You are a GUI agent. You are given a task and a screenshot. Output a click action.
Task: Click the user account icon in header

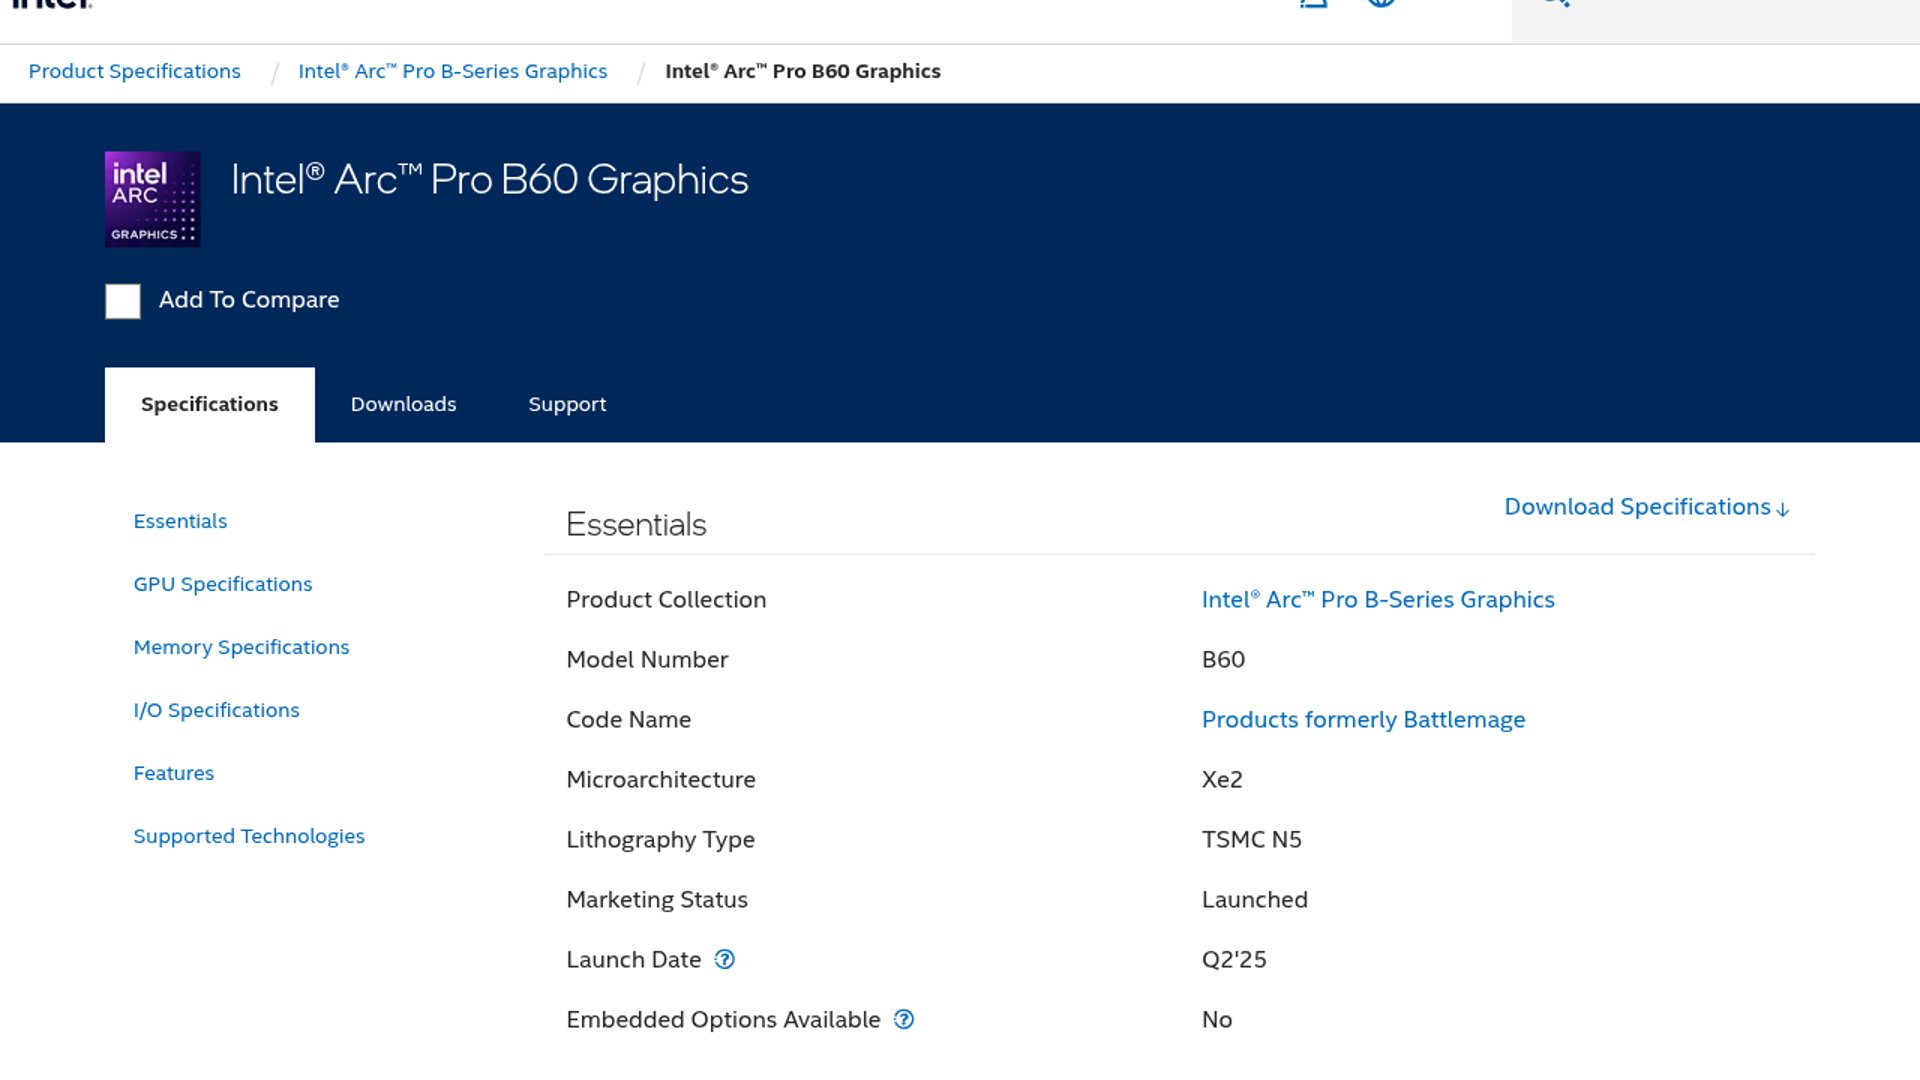1313,3
